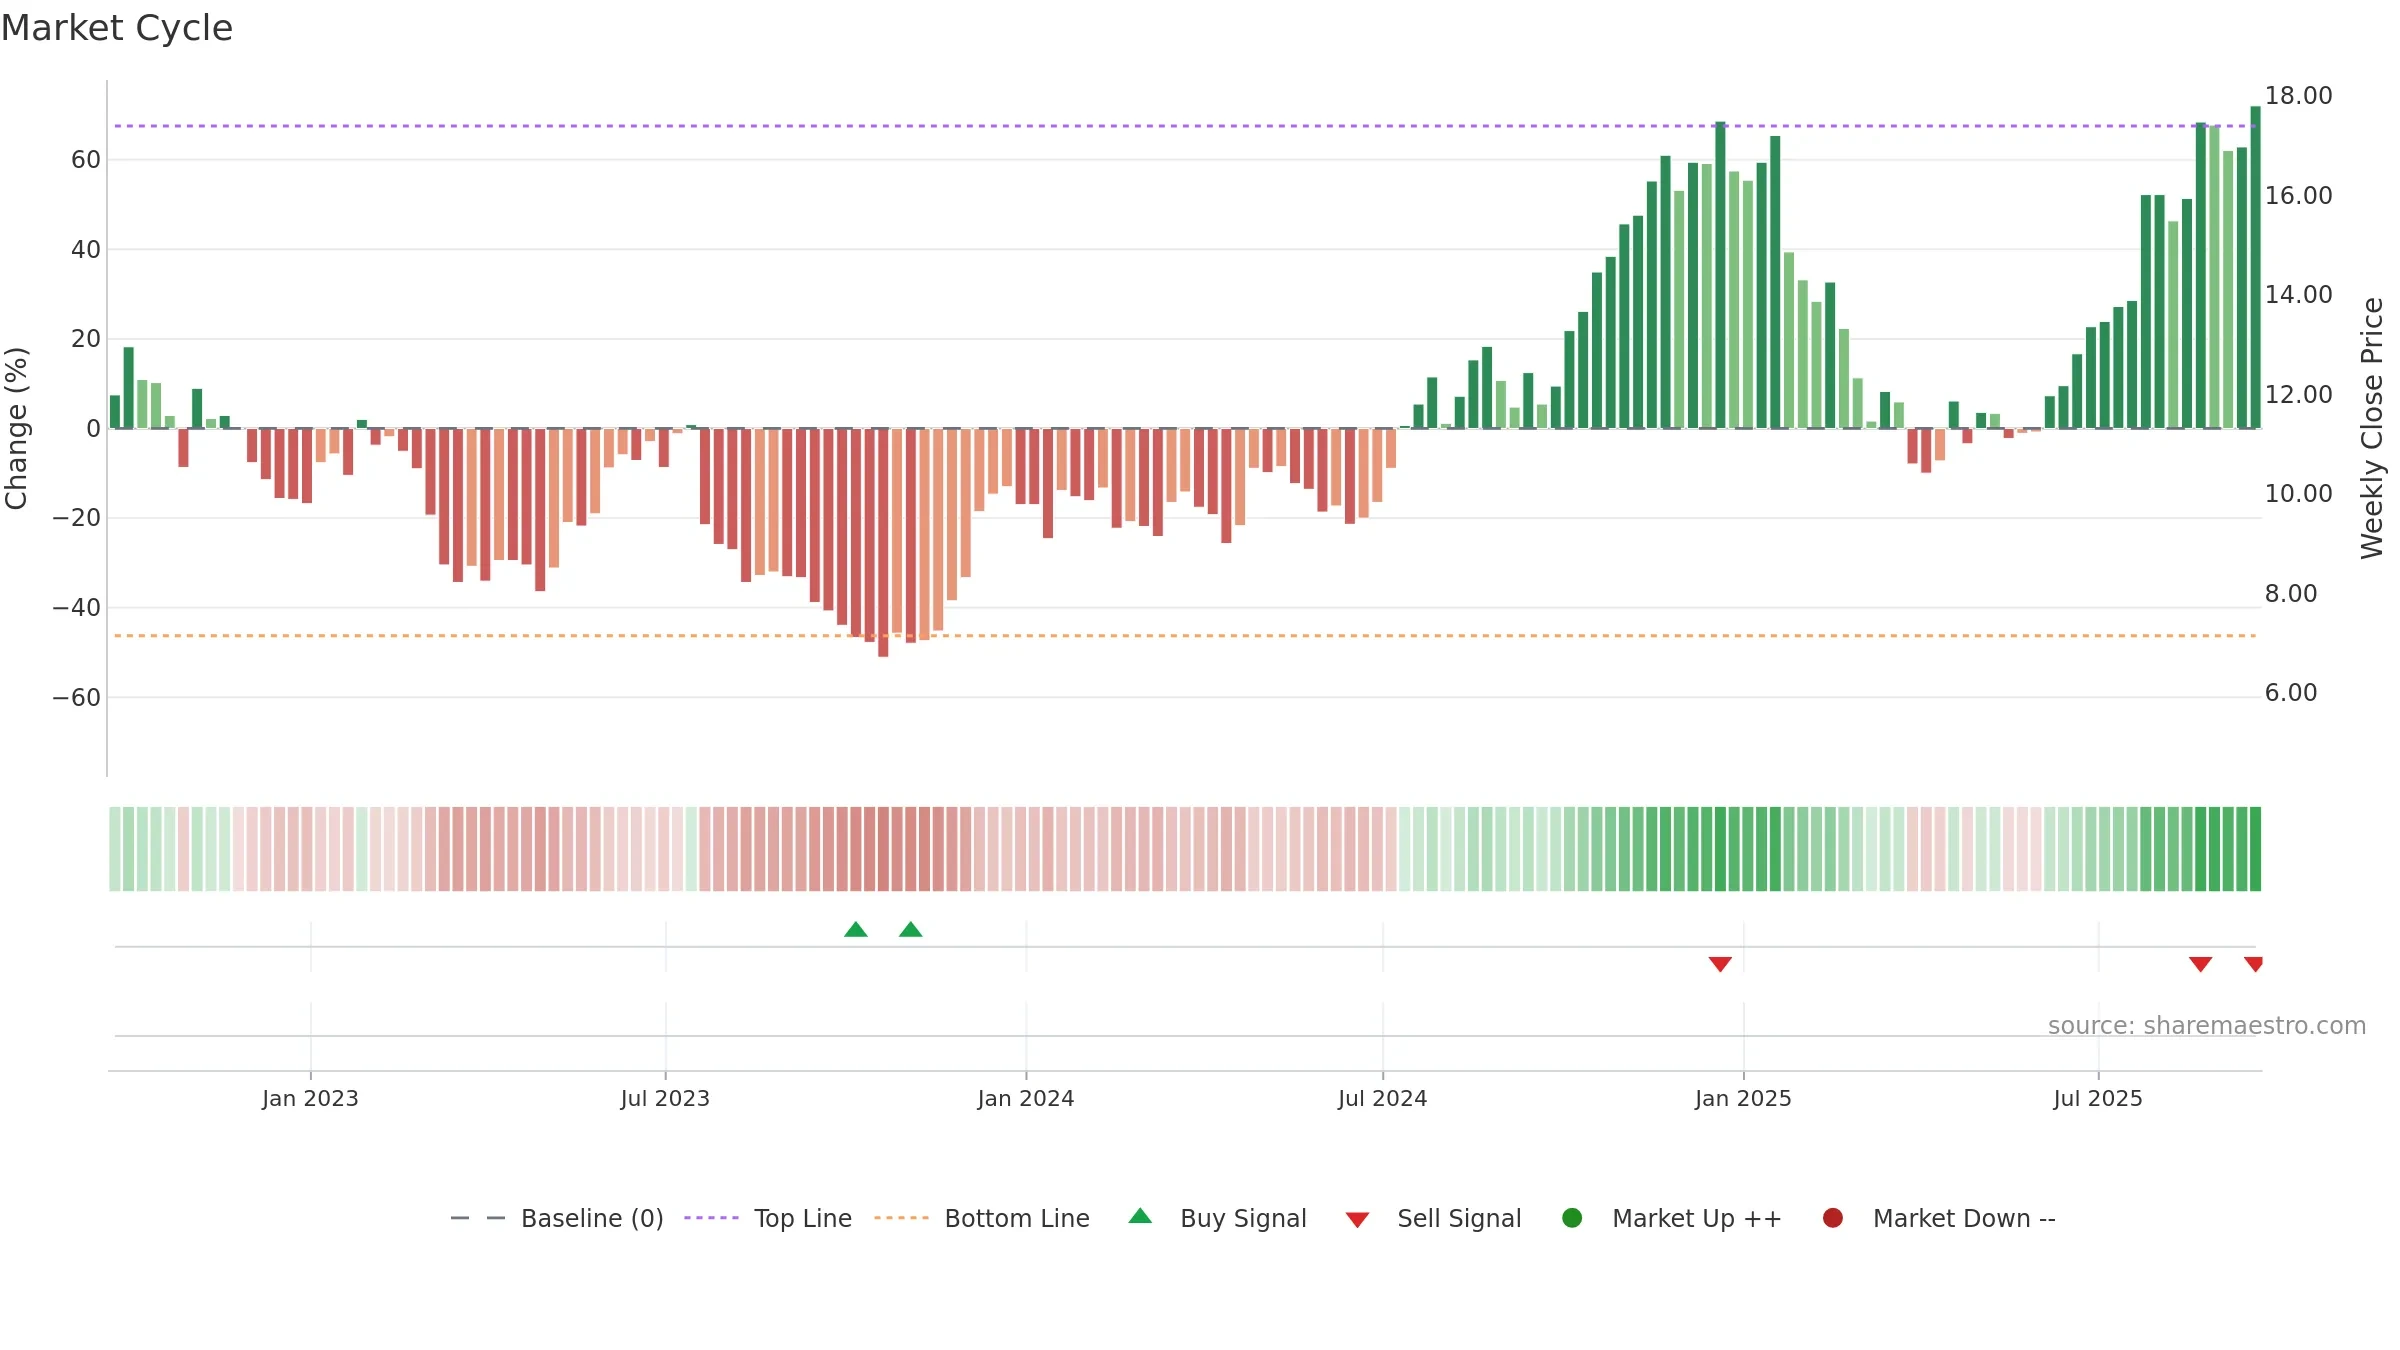
Task: Click the 18.00 price axis value
Action: [2298, 96]
